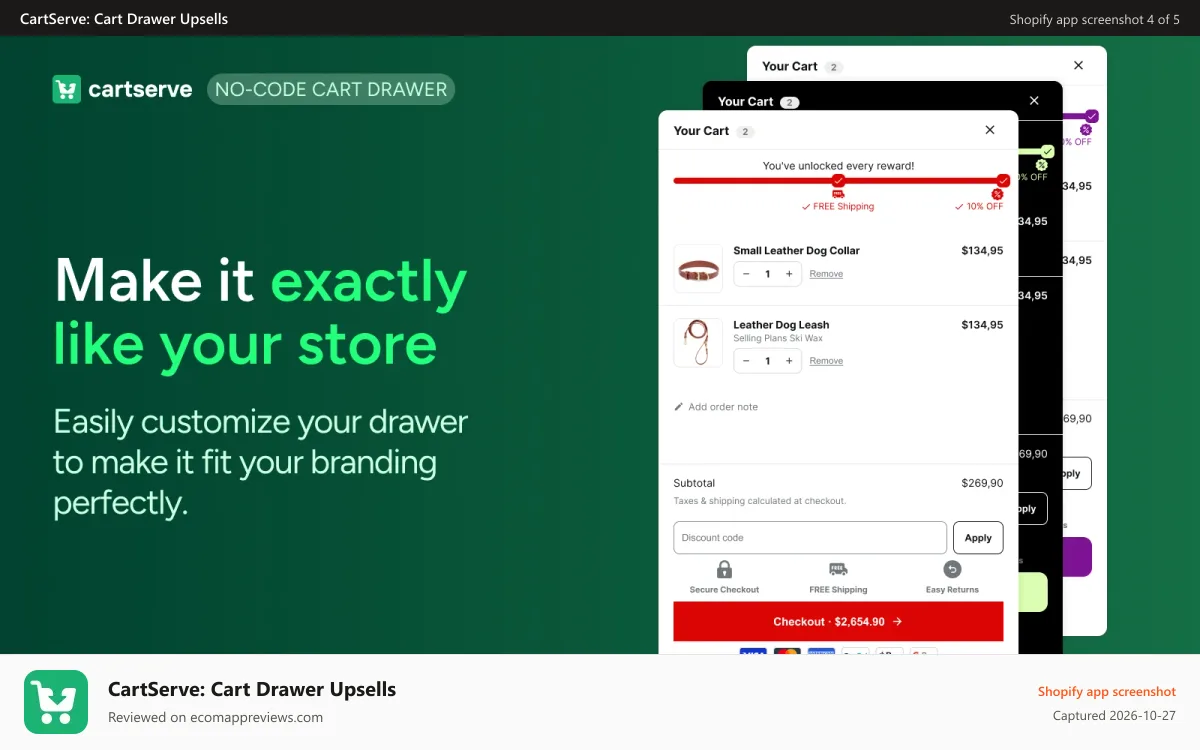Viewport: 1200px width, 750px height.
Task: Click the red reward progress bar
Action: click(838, 181)
